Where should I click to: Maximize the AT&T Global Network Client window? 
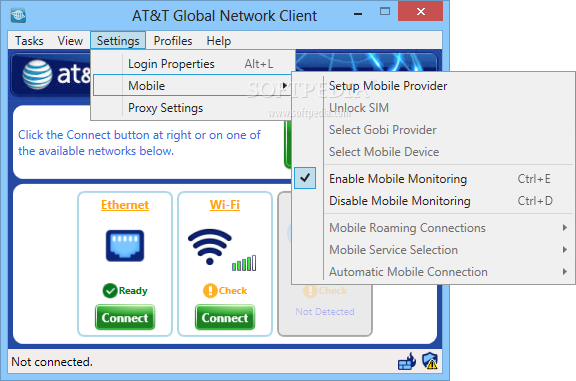click(385, 11)
